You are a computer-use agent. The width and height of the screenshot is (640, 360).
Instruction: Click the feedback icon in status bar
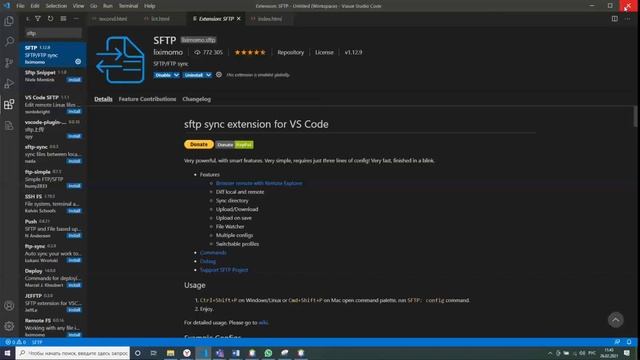pos(617,342)
